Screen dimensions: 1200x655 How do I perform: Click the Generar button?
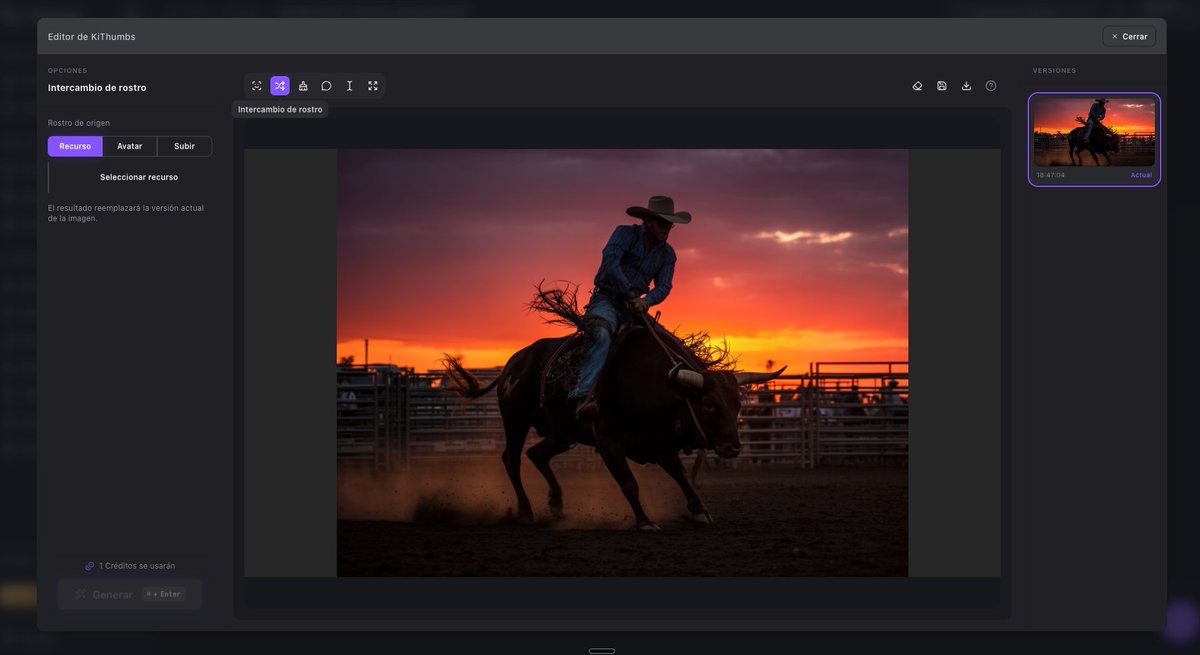click(x=130, y=594)
